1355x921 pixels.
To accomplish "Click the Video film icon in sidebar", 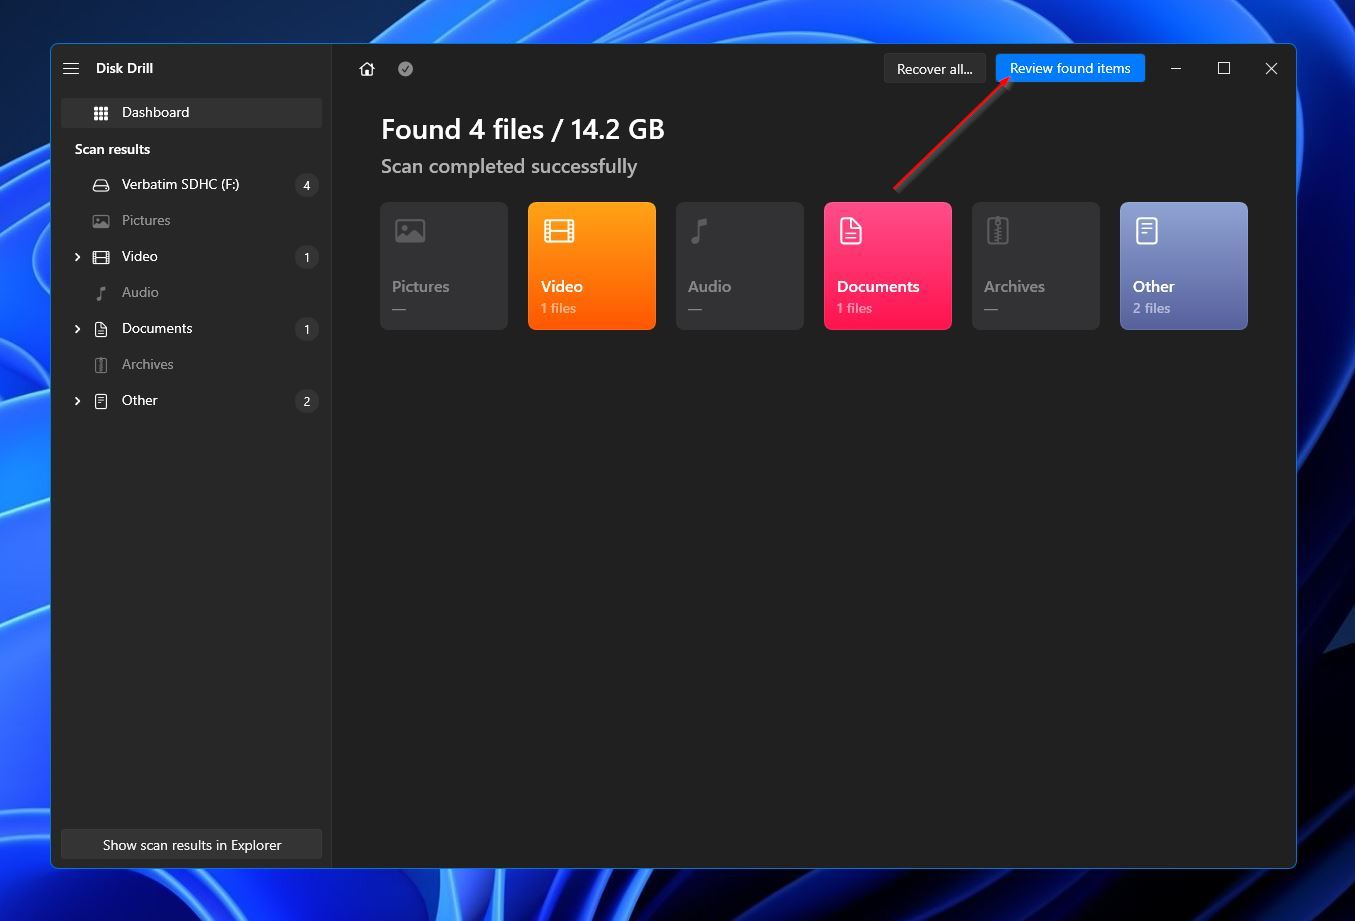I will [x=101, y=257].
